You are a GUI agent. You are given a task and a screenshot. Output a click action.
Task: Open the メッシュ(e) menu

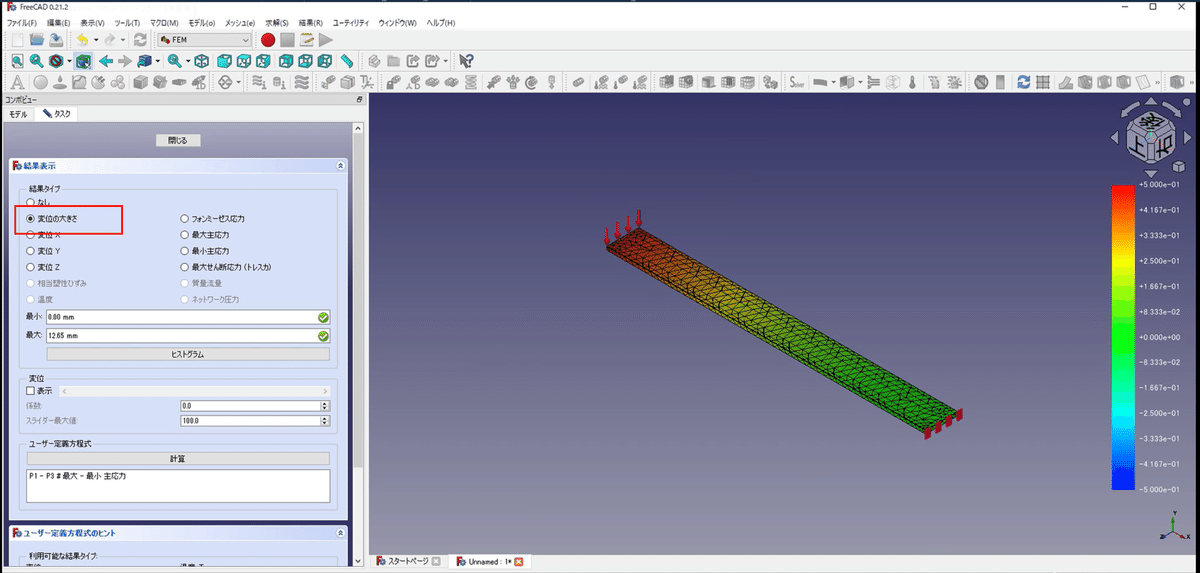click(x=240, y=22)
